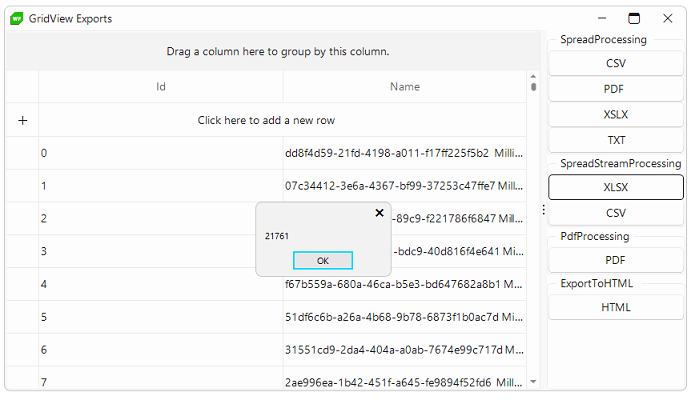The height and width of the screenshot is (408, 699).
Task: Export CSV under SpreadStreamProcessing
Action: 616,213
